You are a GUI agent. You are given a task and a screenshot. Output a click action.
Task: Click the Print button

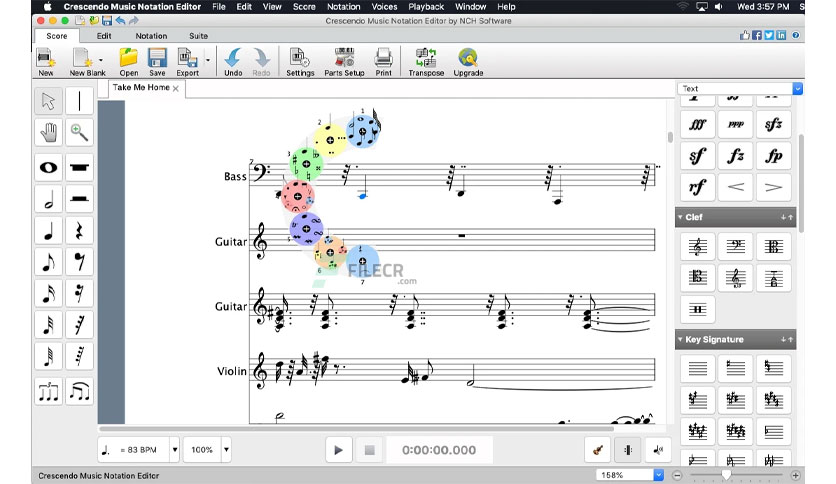coord(383,62)
